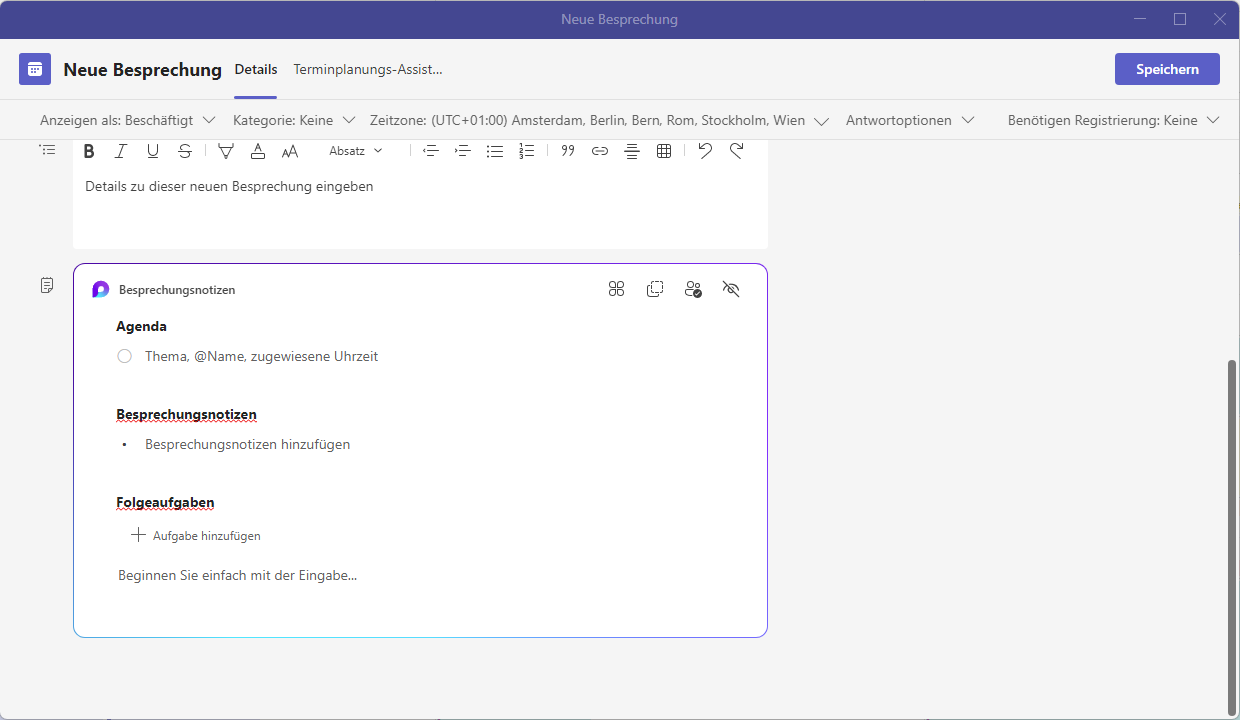Open the Absatz paragraph style dropdown
The width and height of the screenshot is (1240, 720).
tap(356, 151)
